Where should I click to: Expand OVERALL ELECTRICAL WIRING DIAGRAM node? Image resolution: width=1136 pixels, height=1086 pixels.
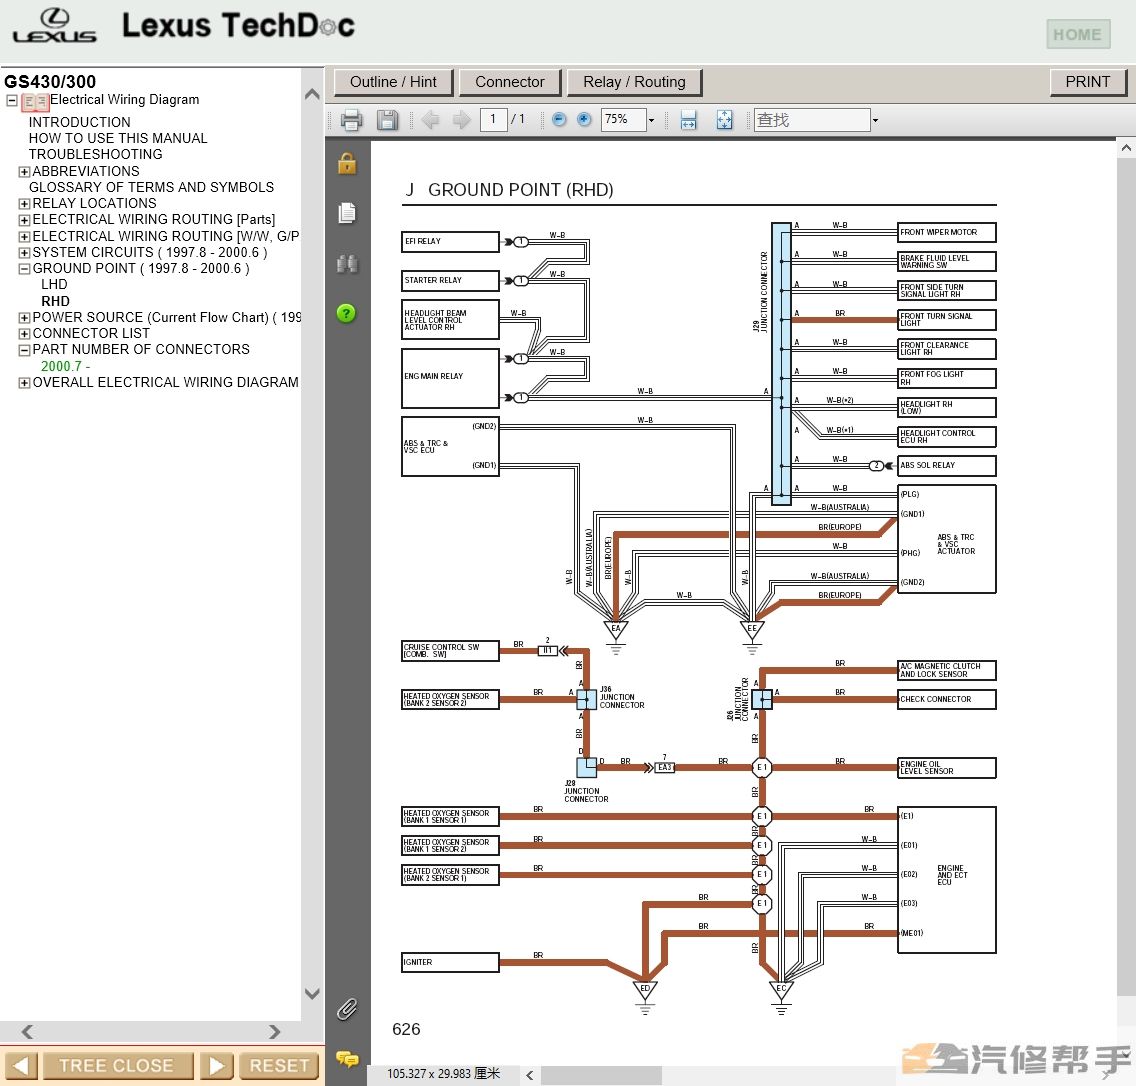pyautogui.click(x=24, y=383)
